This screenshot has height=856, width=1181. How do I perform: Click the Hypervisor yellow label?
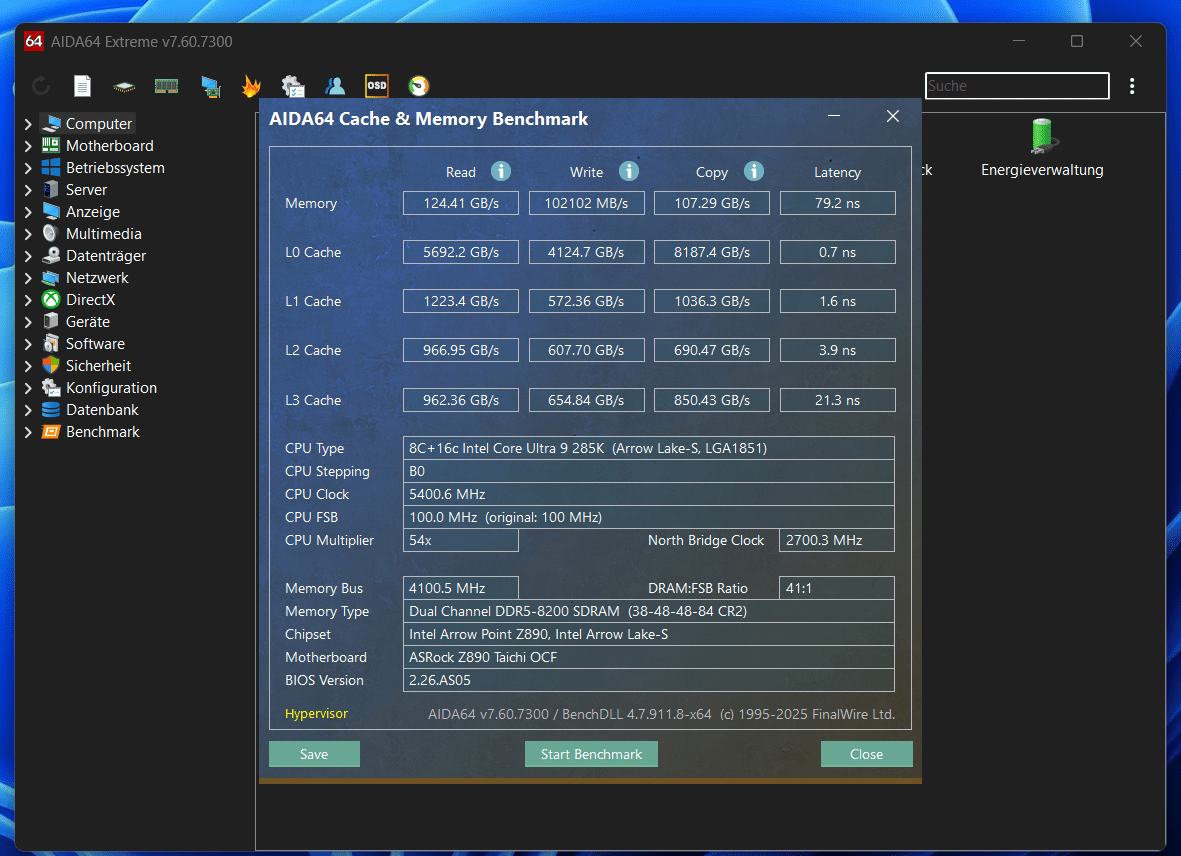point(316,713)
